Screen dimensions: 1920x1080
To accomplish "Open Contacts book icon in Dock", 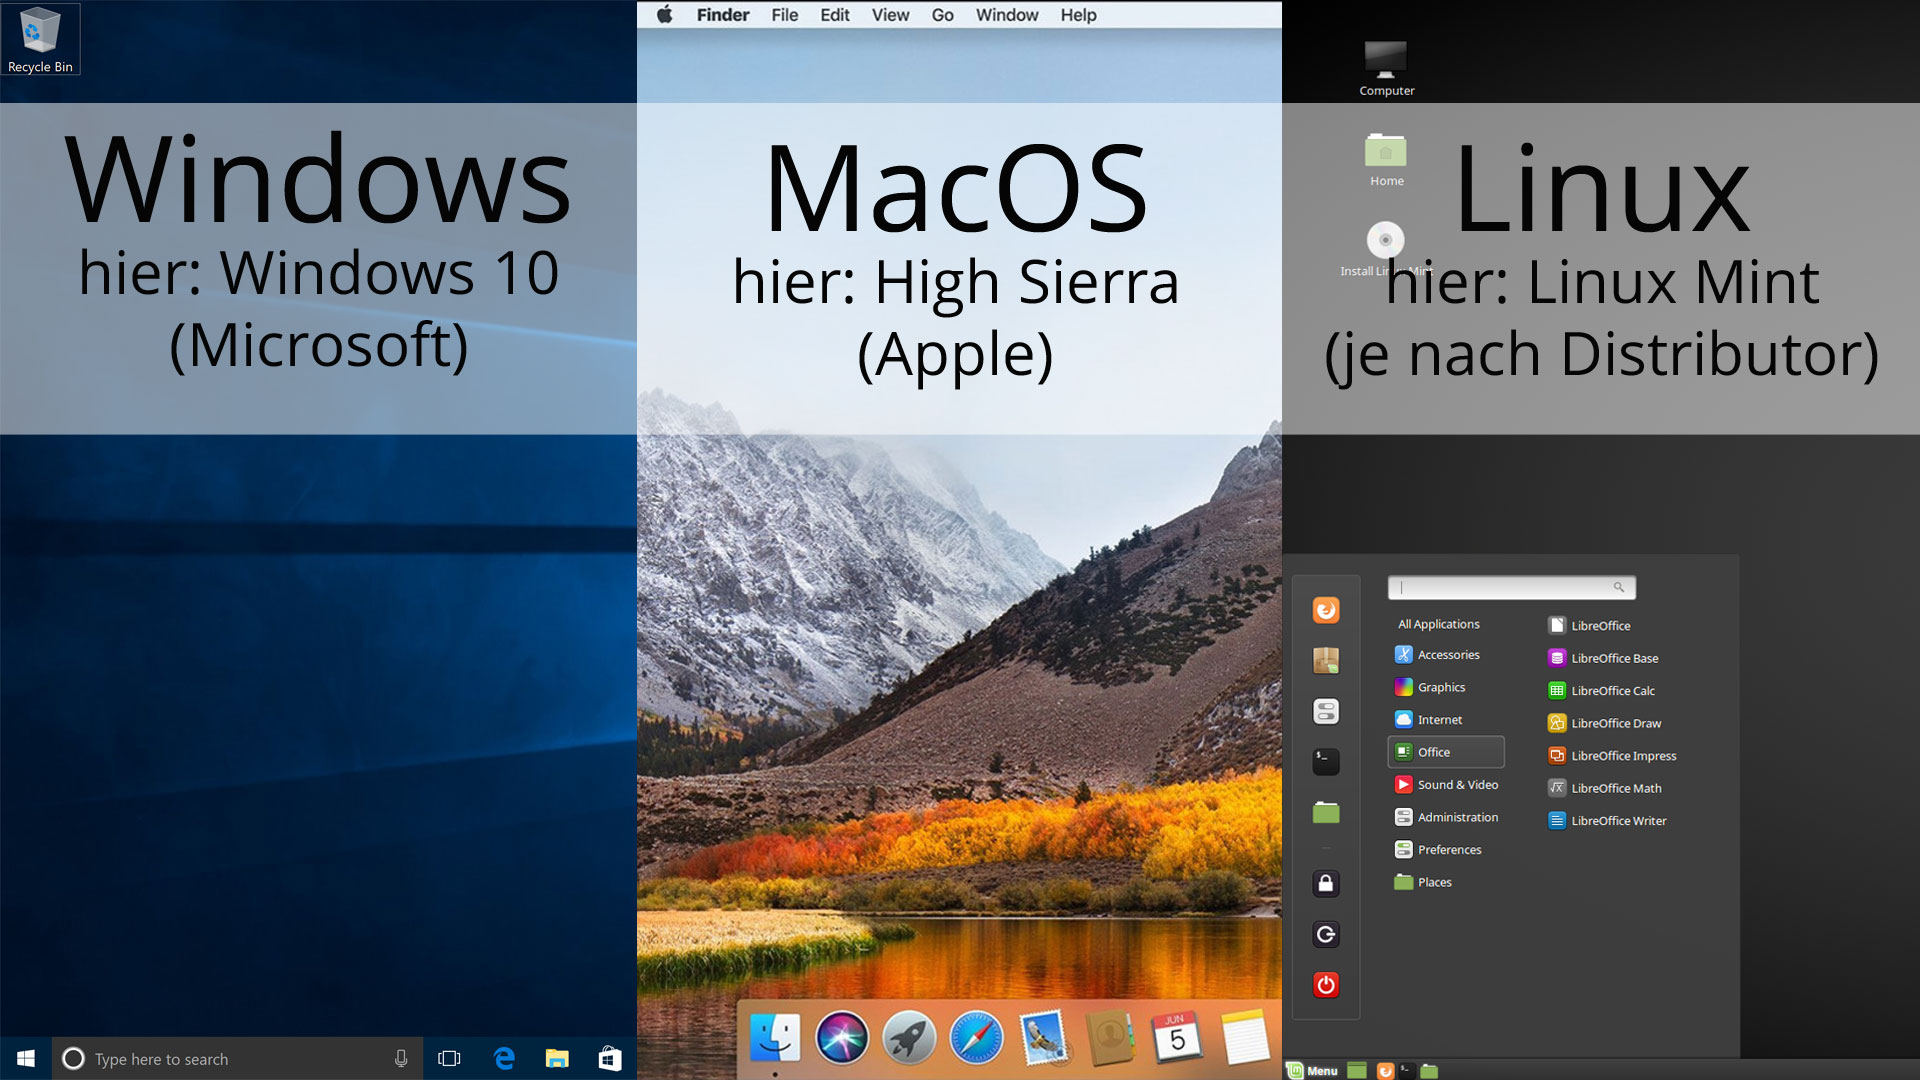I will click(x=1110, y=1038).
